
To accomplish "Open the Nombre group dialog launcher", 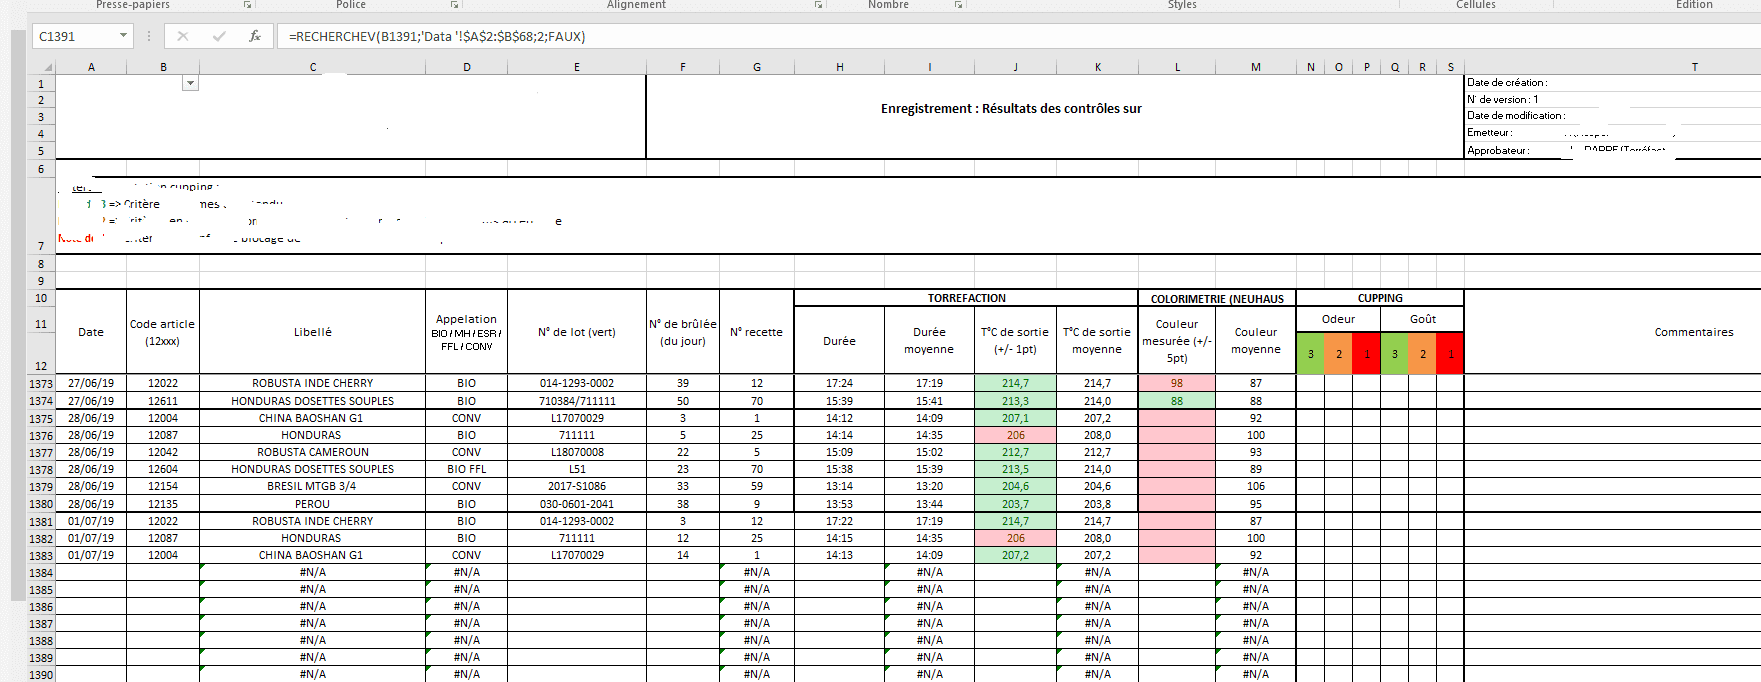I will click(958, 5).
